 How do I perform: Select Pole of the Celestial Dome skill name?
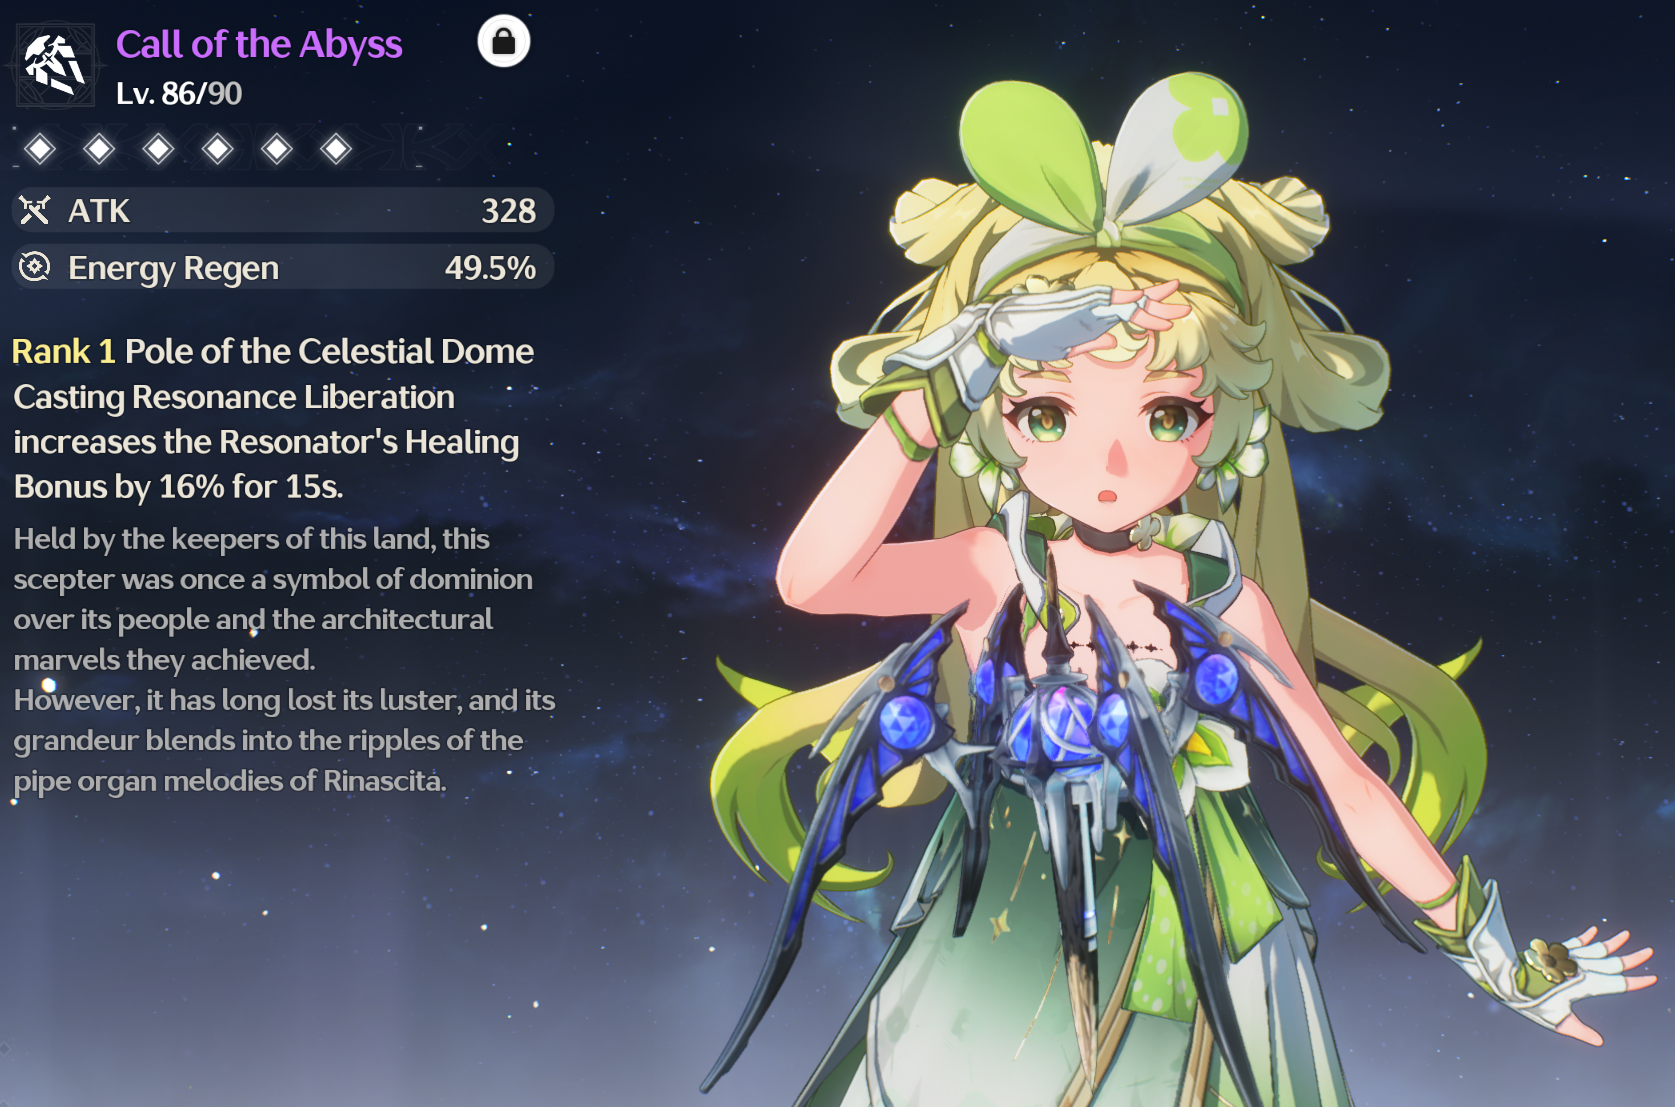[329, 351]
